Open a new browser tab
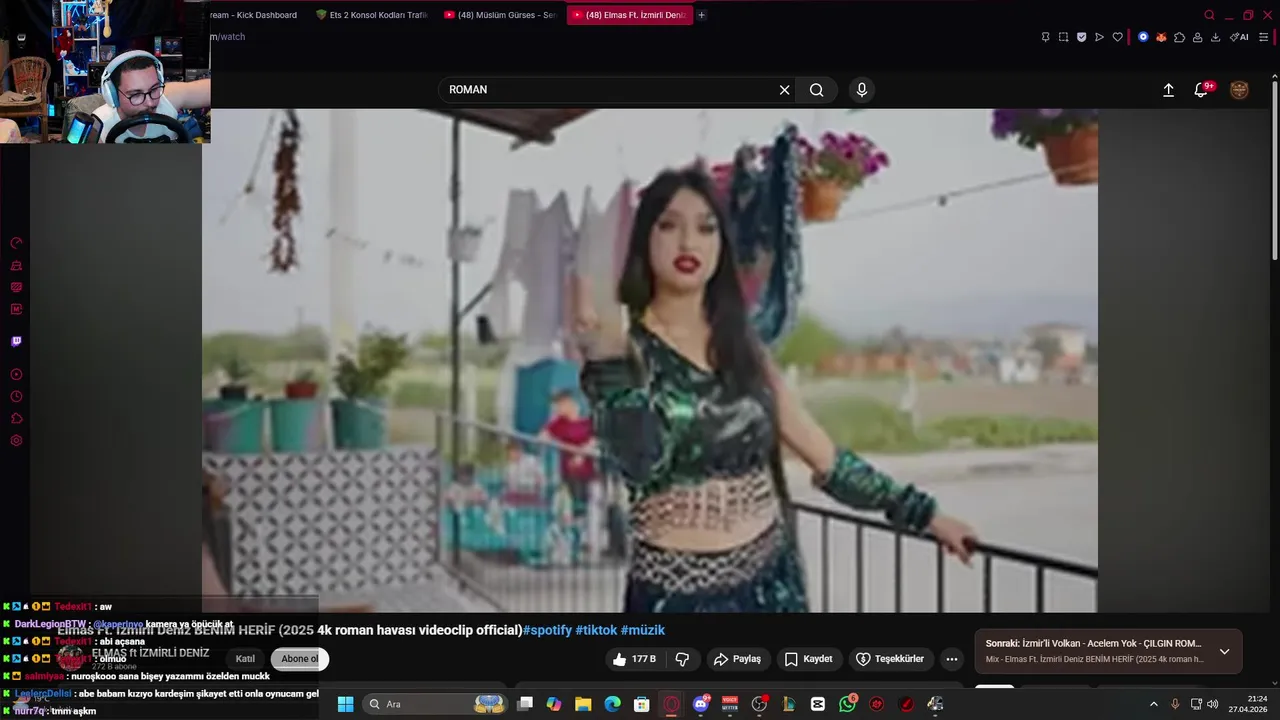 pos(701,15)
